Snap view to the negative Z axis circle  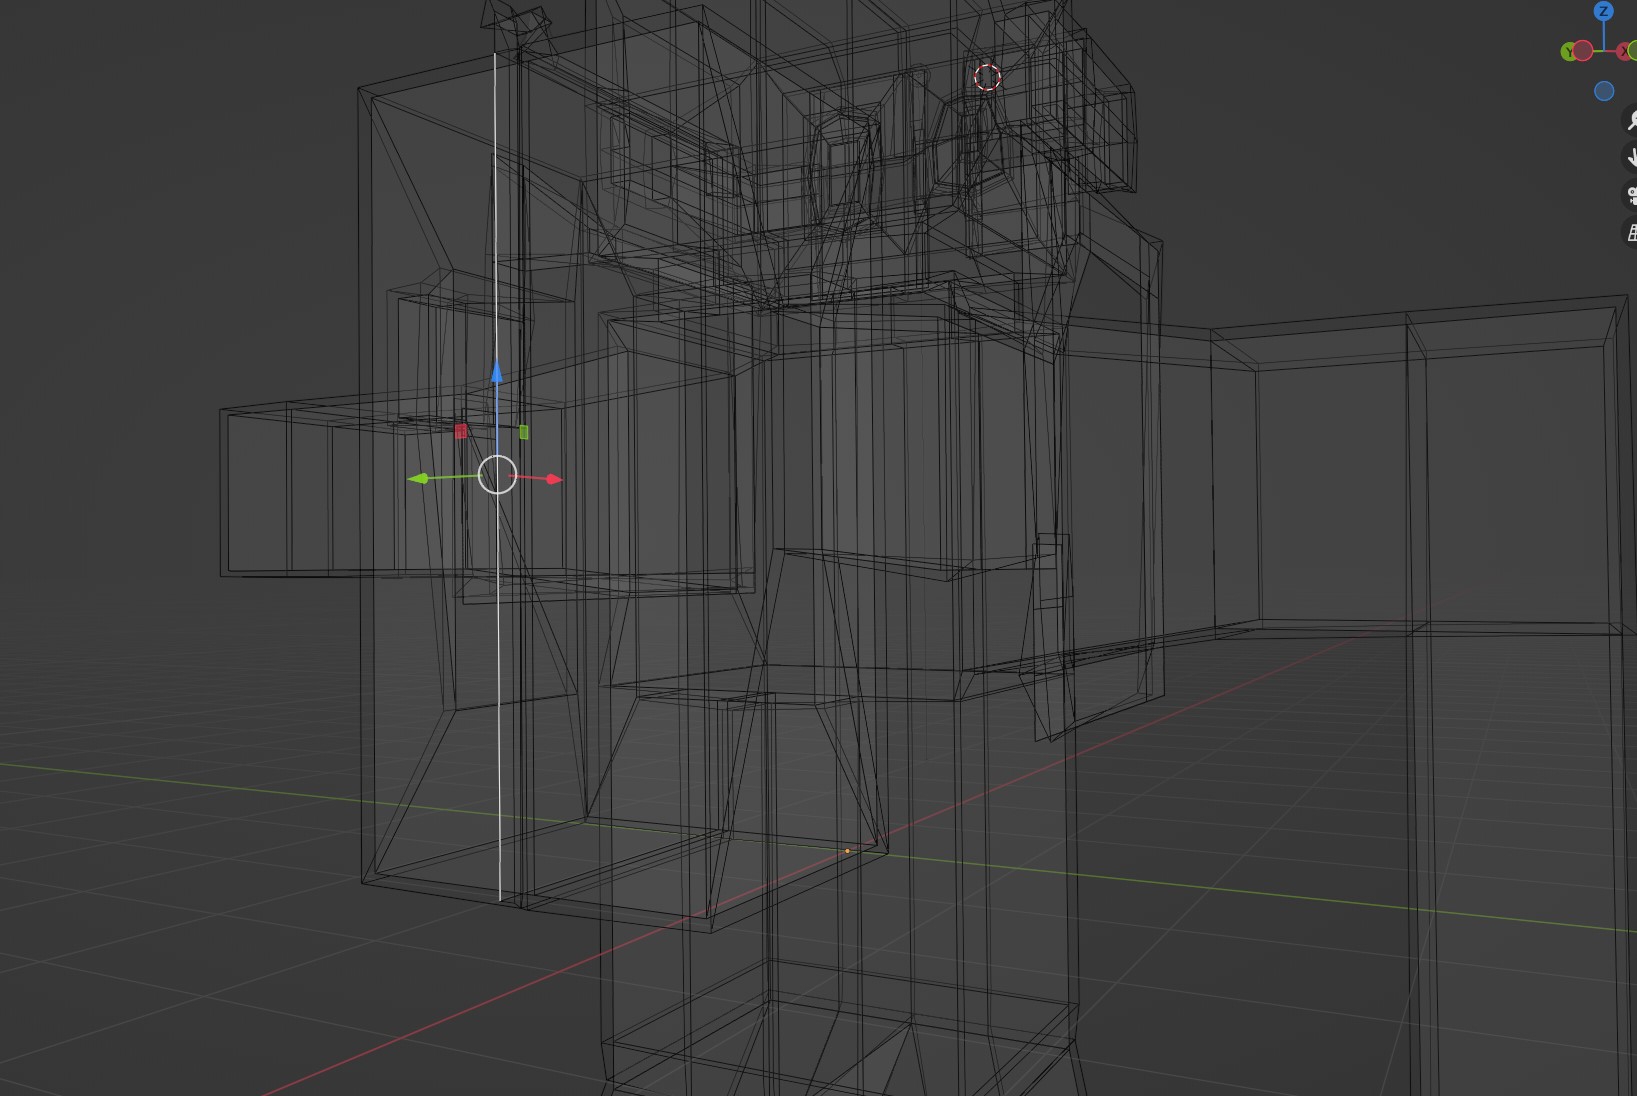[1604, 91]
